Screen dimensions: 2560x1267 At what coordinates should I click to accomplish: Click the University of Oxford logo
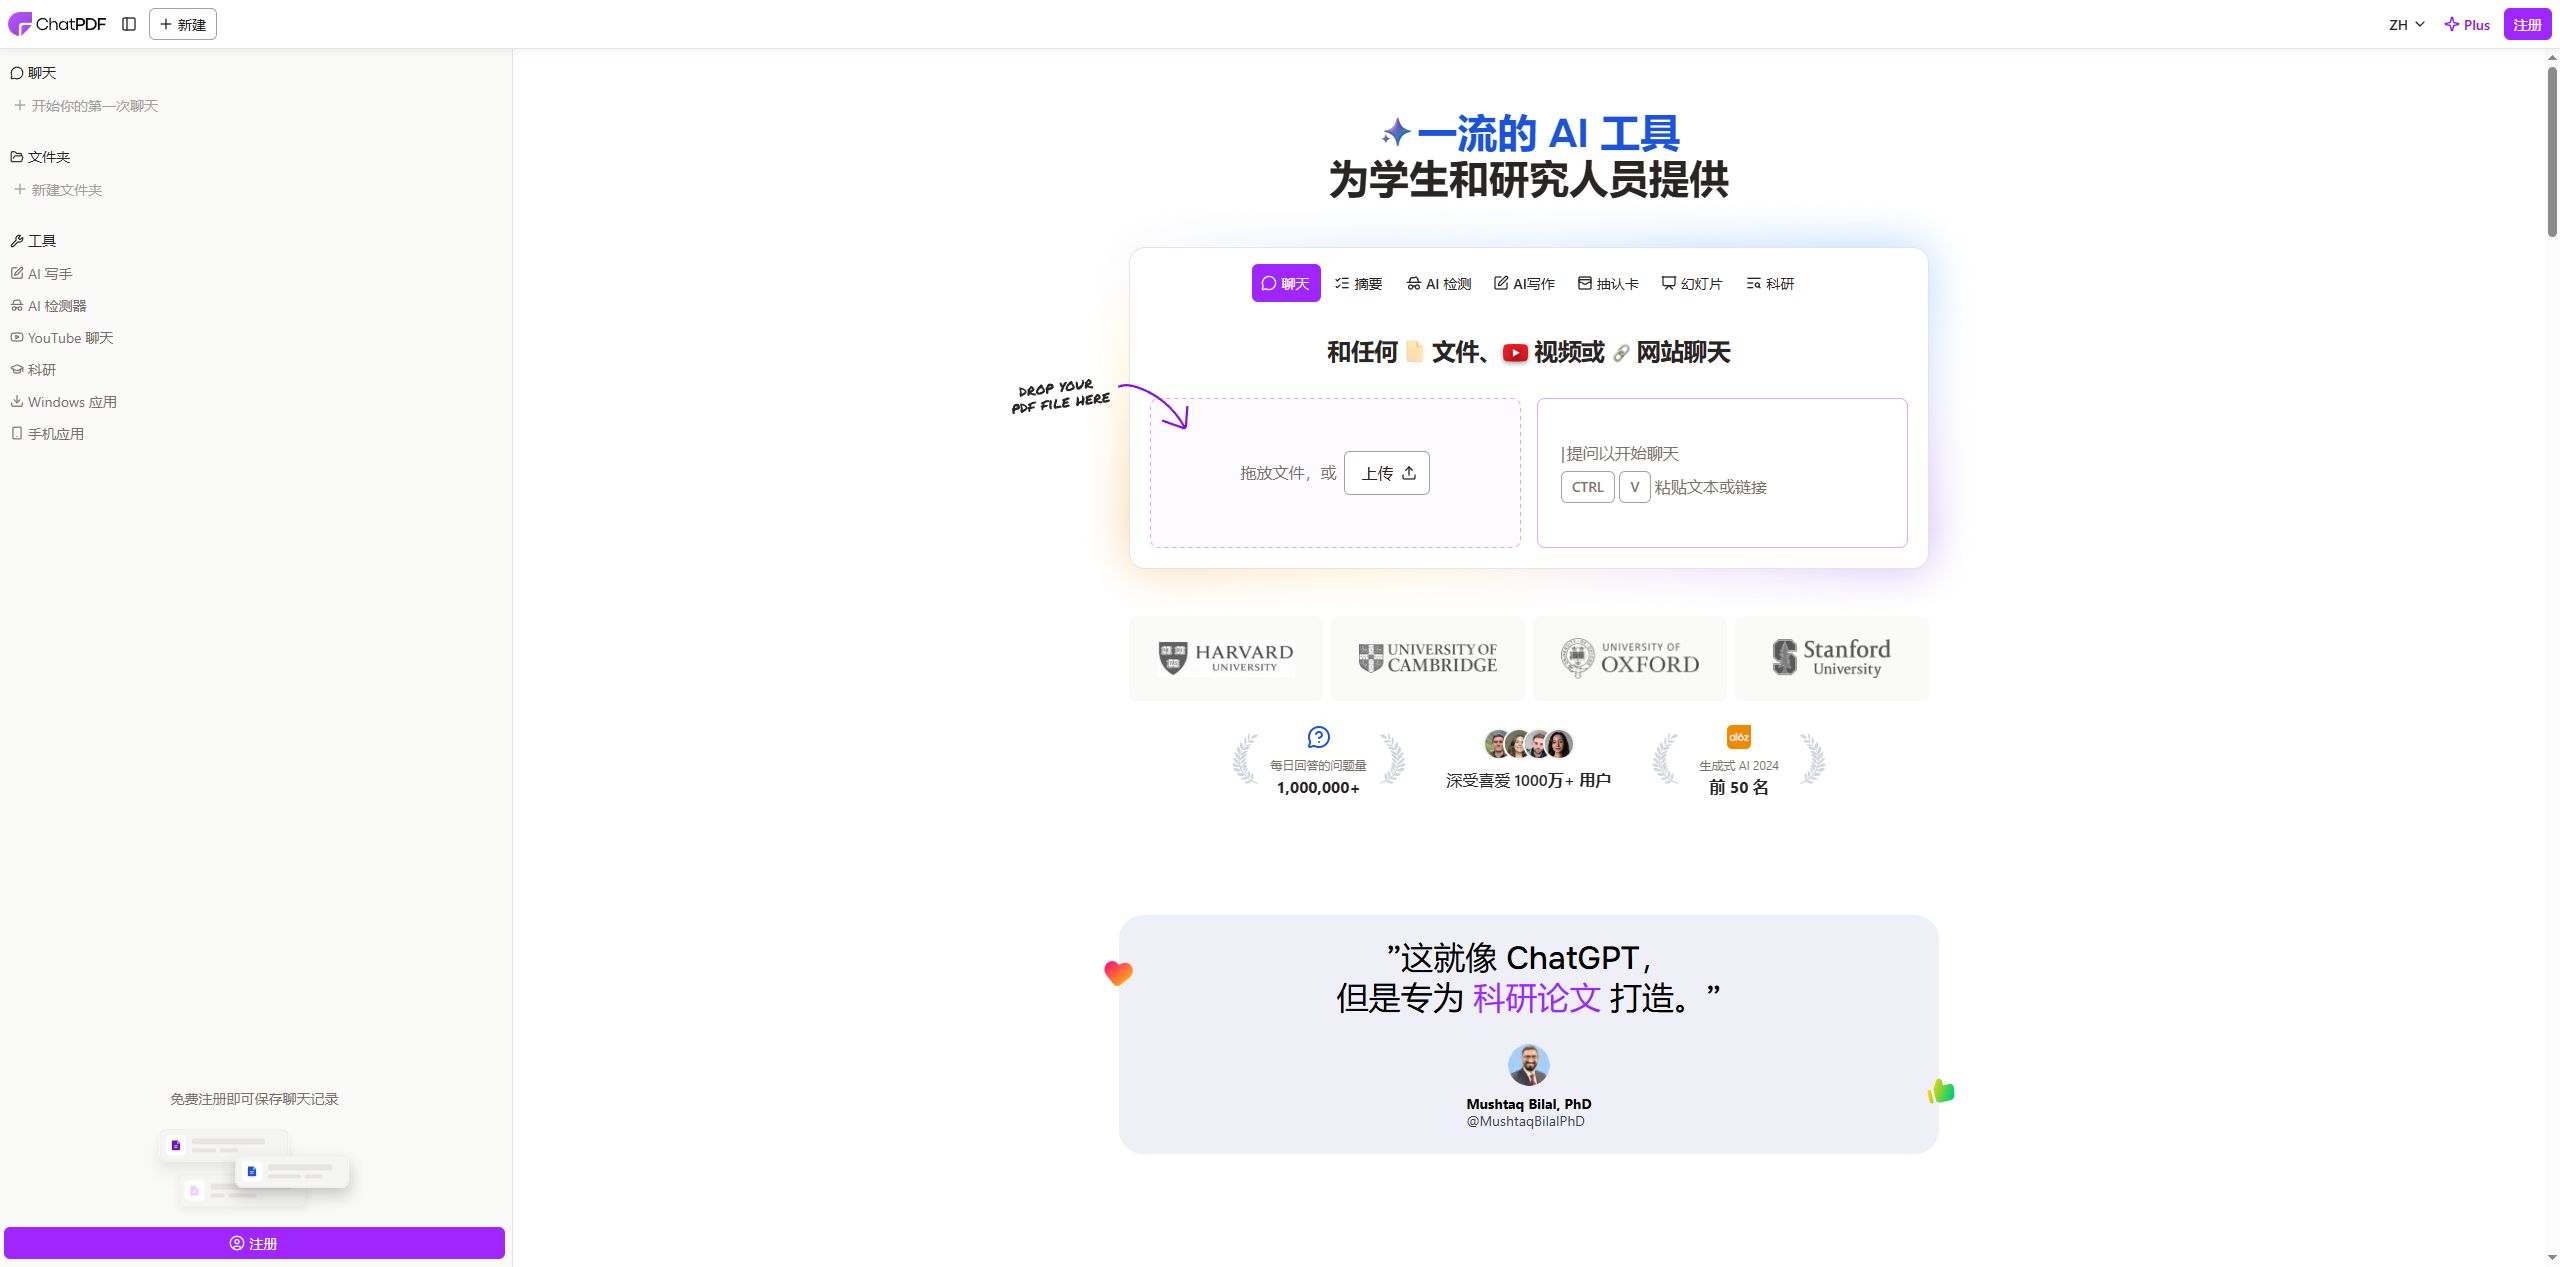(x=1630, y=658)
